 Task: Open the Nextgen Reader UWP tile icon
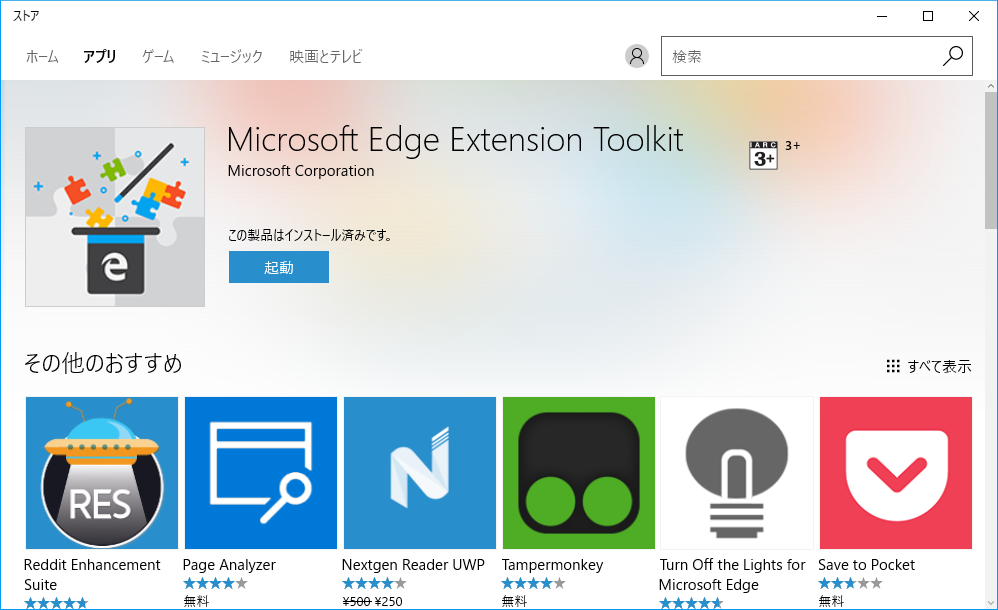click(420, 472)
